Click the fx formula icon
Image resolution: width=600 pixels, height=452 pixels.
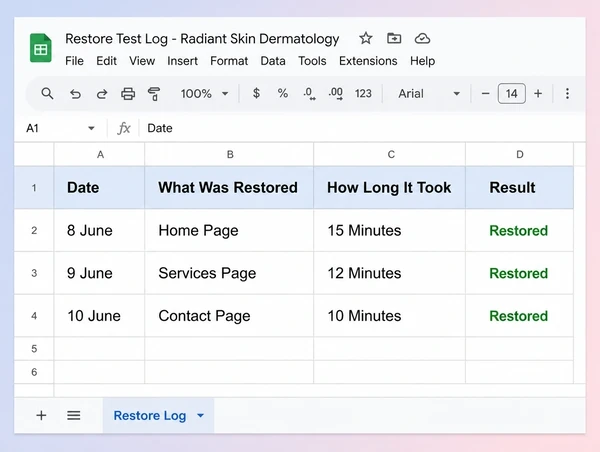point(124,128)
